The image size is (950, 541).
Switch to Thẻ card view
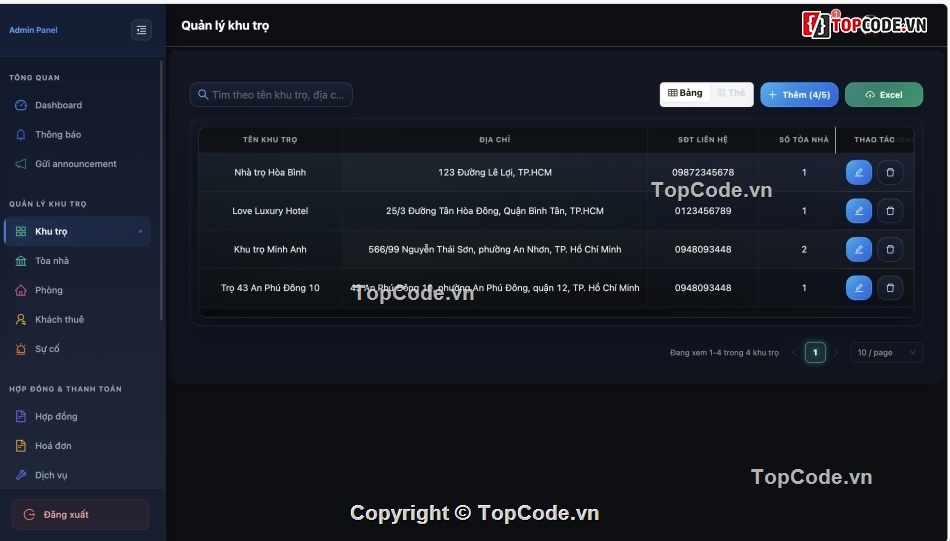731,93
